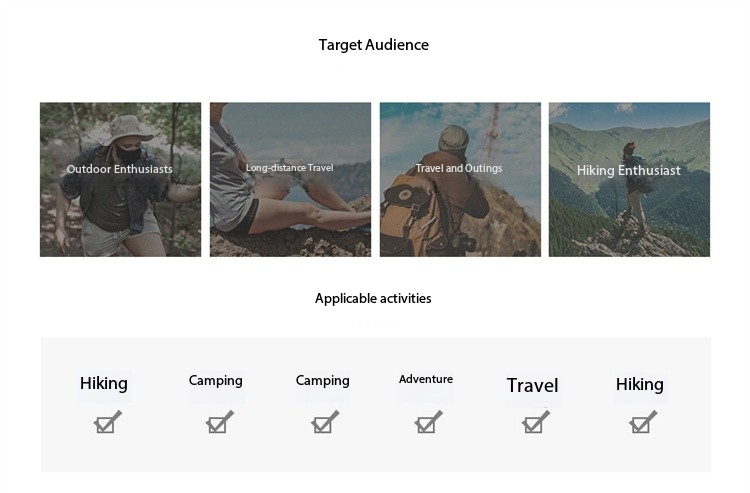Open the Long-distance Travel photo tile
The width and height of the screenshot is (750, 493).
pos(290,179)
